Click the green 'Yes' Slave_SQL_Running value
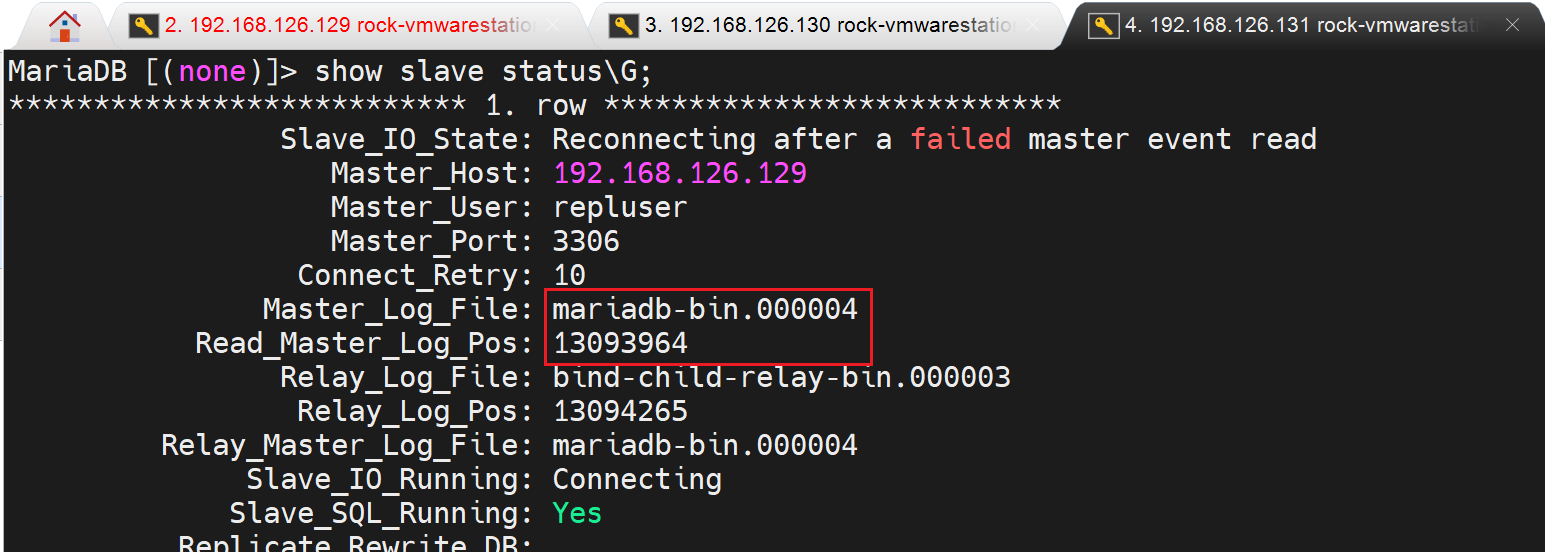The width and height of the screenshot is (1545, 552). [x=577, y=514]
